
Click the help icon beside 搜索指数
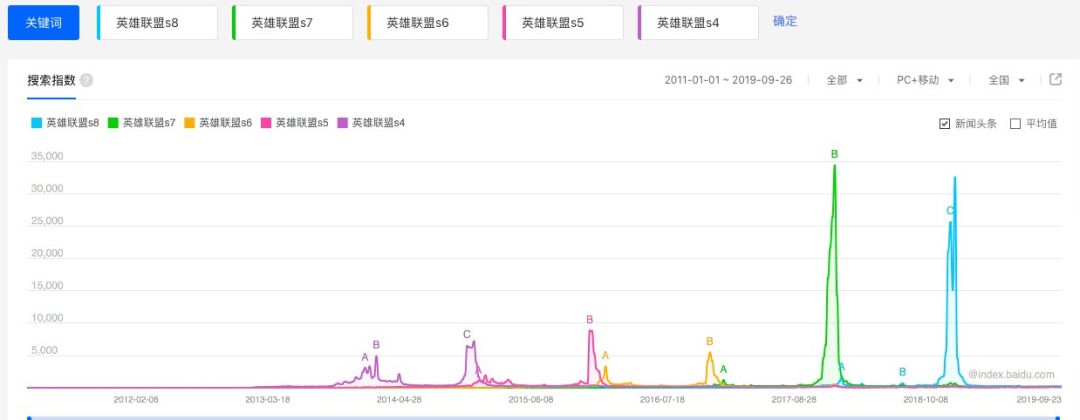pos(87,81)
